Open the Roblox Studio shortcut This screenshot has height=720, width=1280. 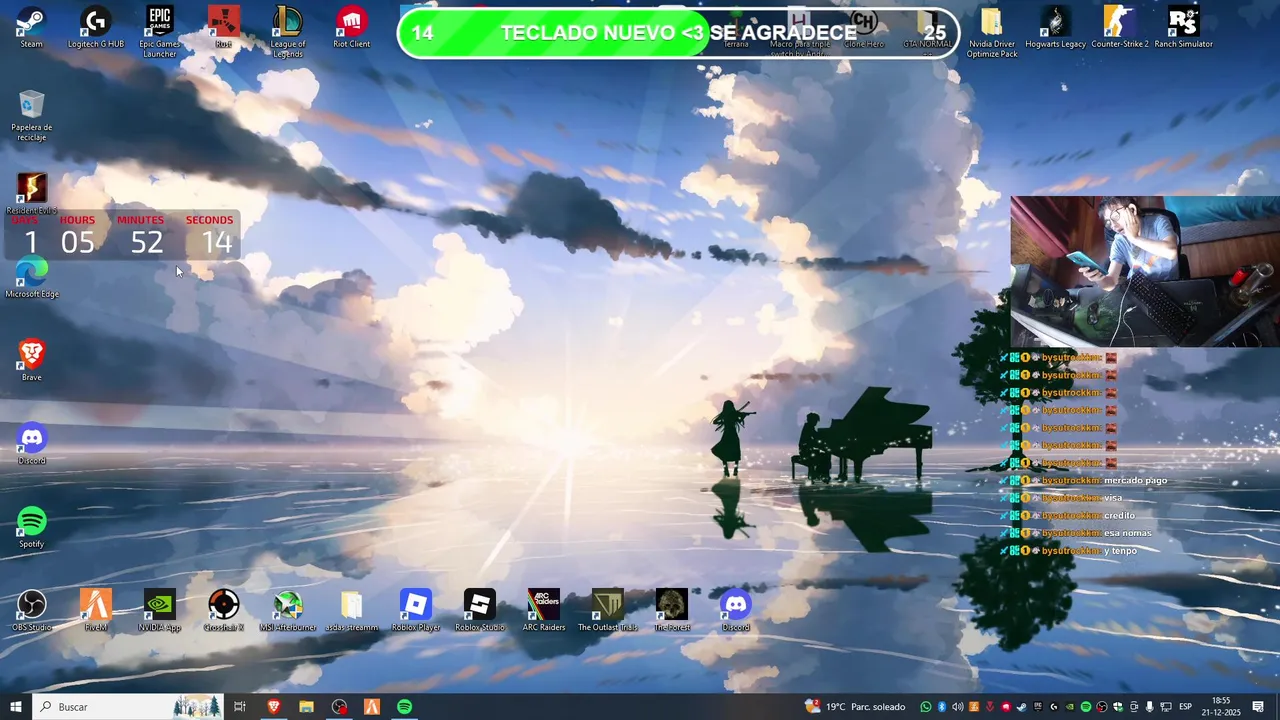tap(480, 610)
